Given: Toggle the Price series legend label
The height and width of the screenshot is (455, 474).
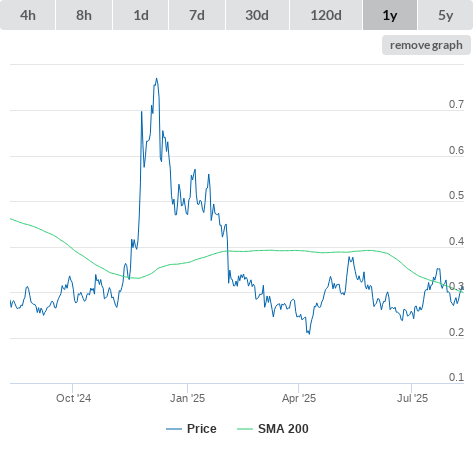Looking at the screenshot, I should coord(201,429).
